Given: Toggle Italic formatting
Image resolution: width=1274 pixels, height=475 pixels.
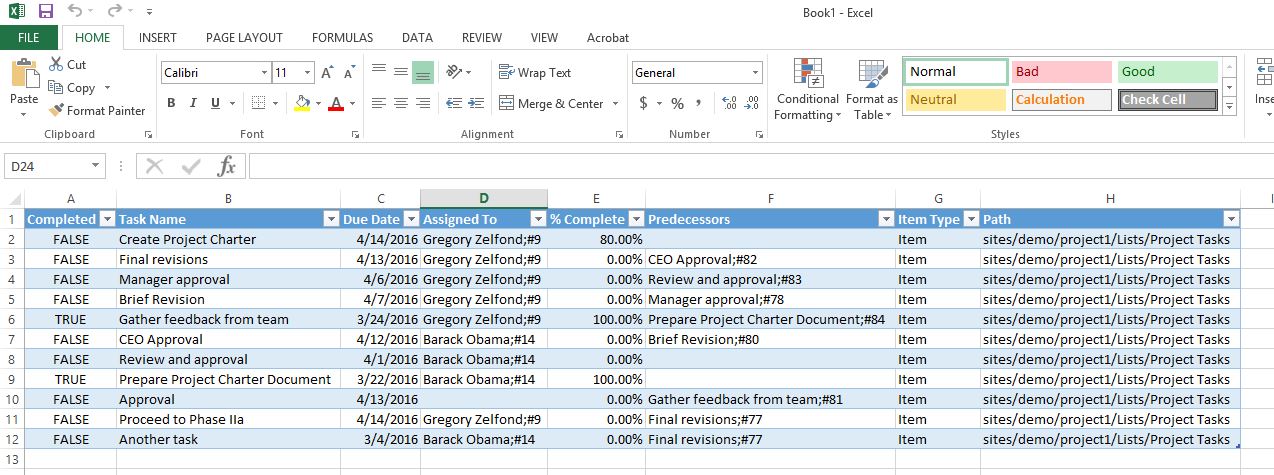Looking at the screenshot, I should (x=193, y=103).
